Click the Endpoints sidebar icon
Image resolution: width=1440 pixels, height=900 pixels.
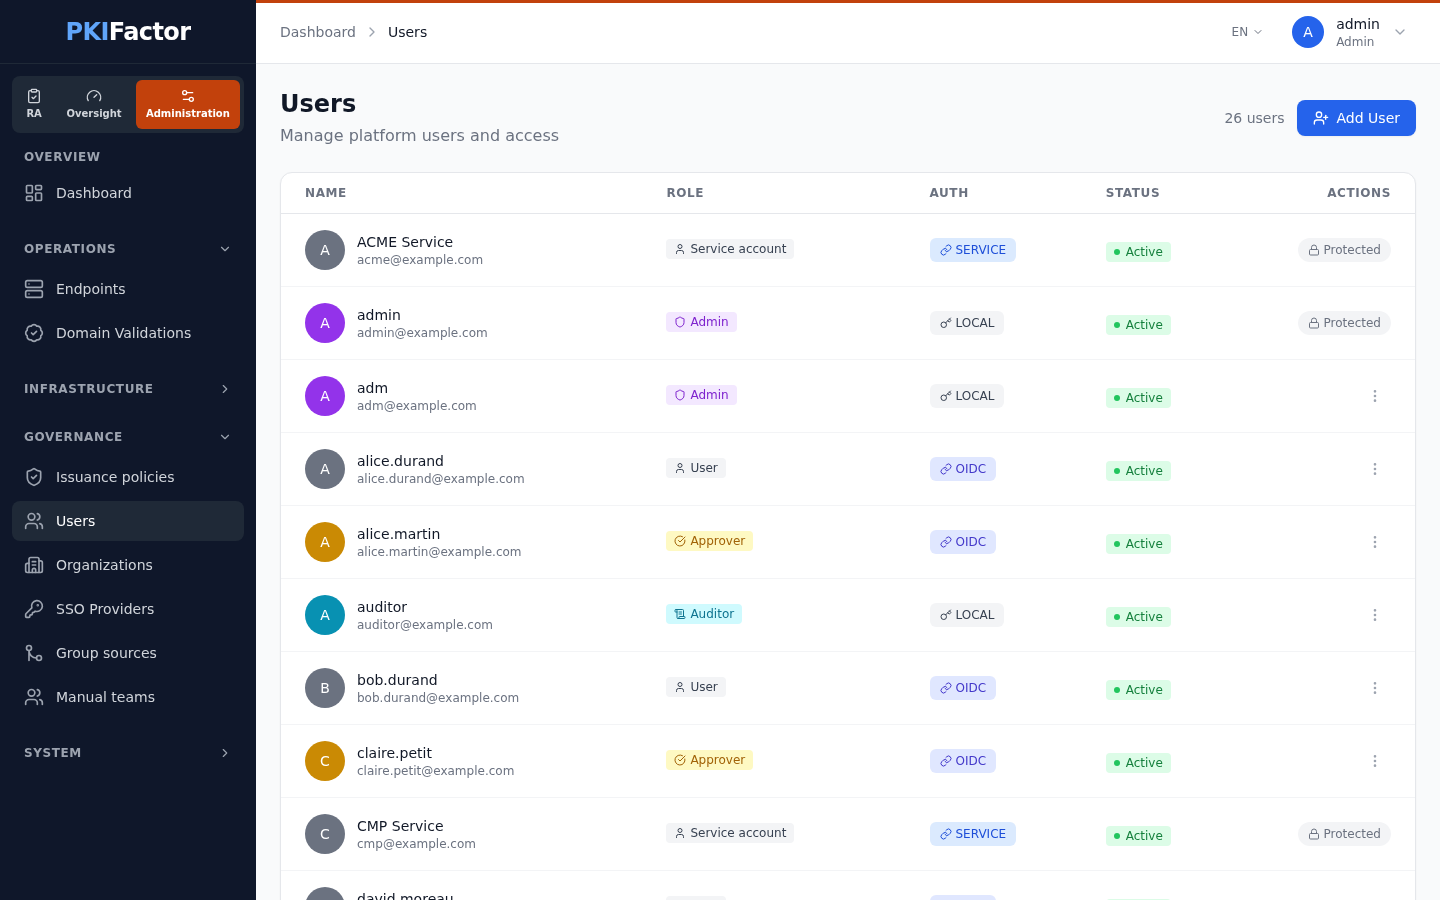pyautogui.click(x=34, y=289)
